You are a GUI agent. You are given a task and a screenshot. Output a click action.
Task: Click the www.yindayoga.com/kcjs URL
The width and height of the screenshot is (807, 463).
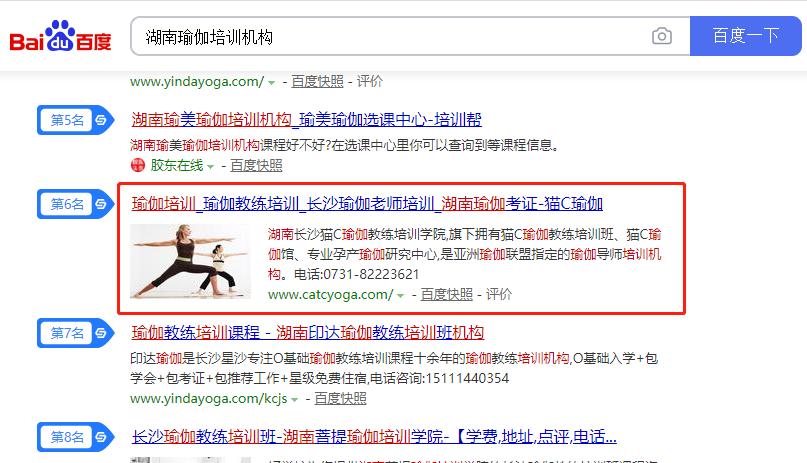[208, 399]
